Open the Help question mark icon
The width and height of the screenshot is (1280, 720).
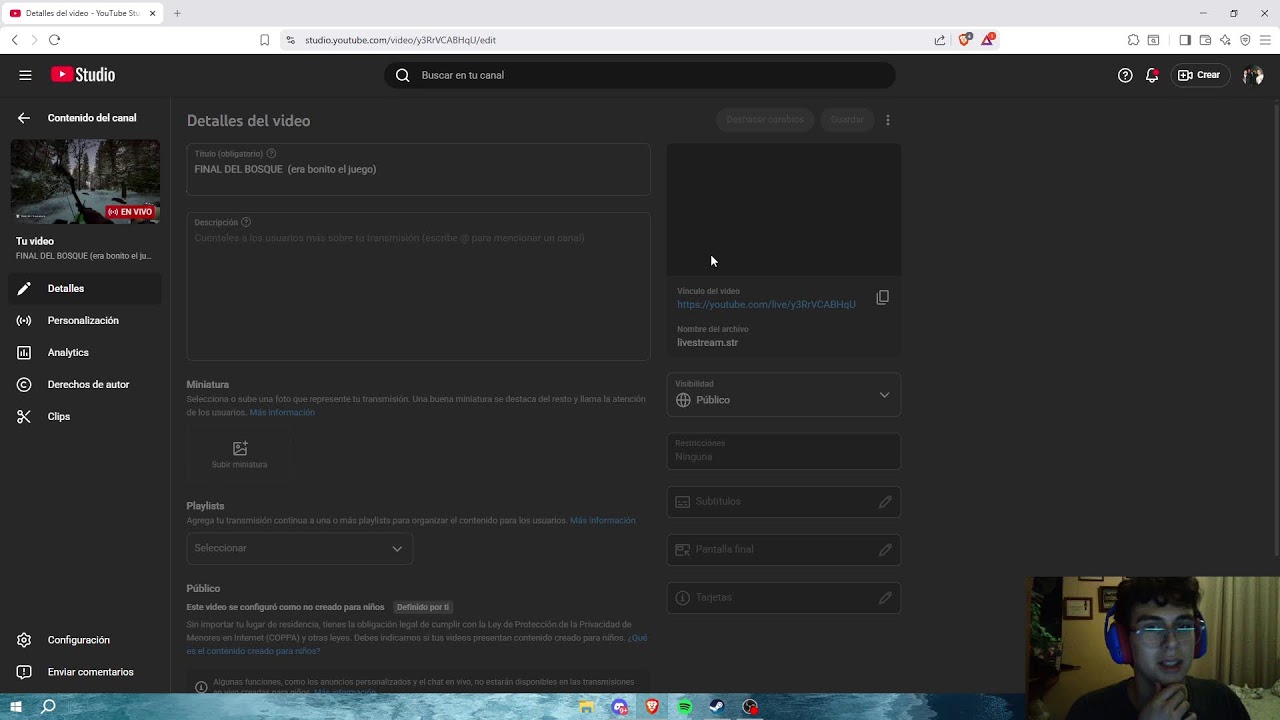(x=1125, y=75)
